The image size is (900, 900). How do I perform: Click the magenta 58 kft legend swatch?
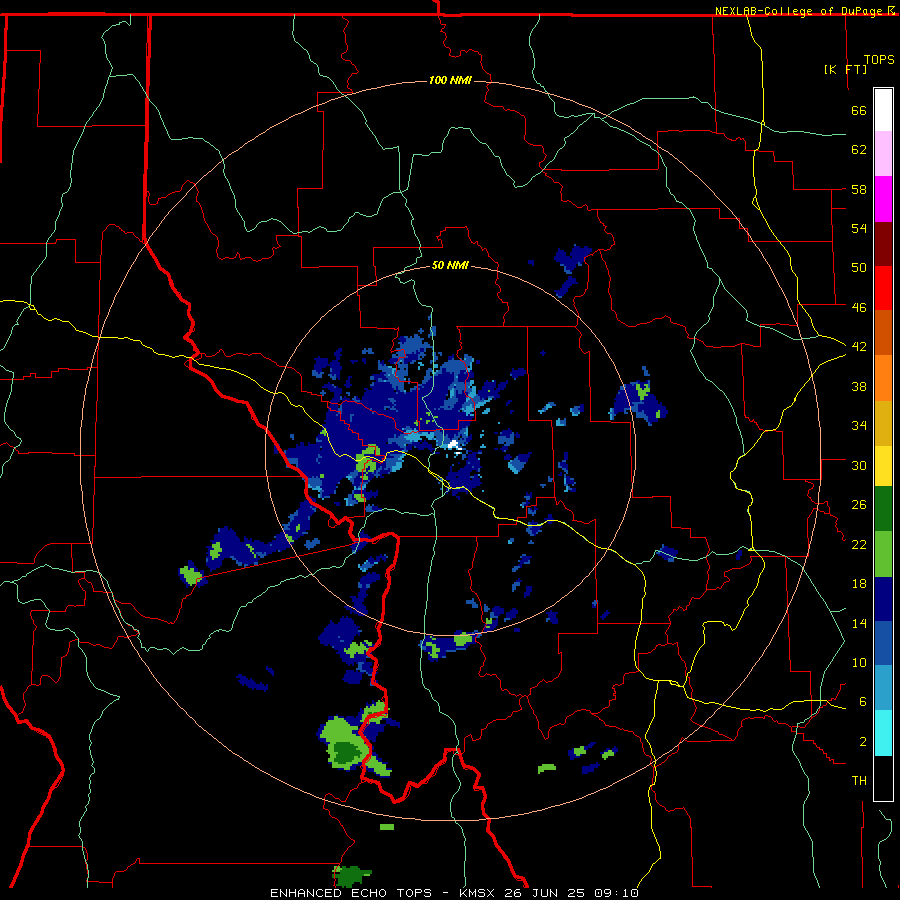pyautogui.click(x=883, y=199)
